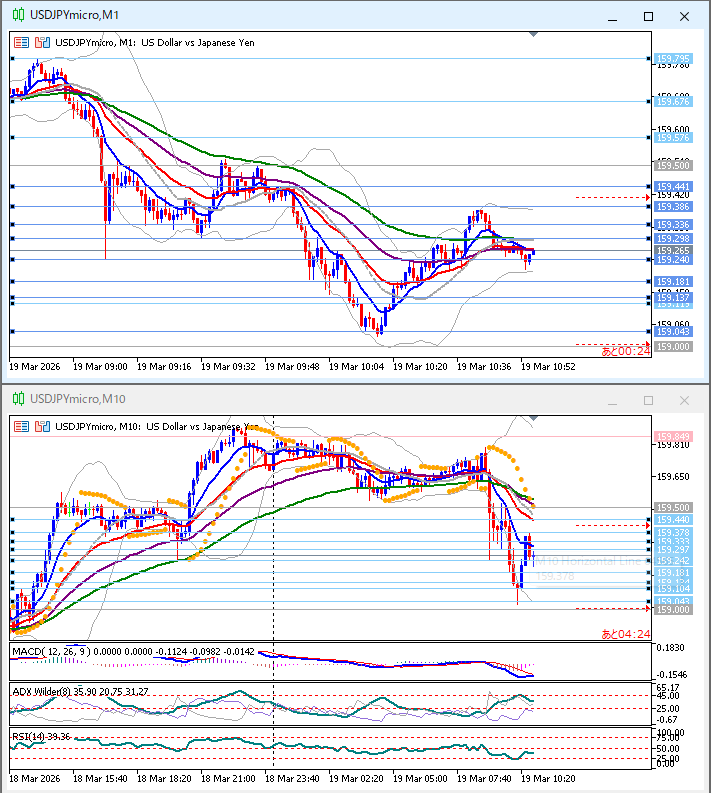Viewport: 711px width, 793px height.
Task: Open the M1 chart quick trading panel icon
Action: 21,43
